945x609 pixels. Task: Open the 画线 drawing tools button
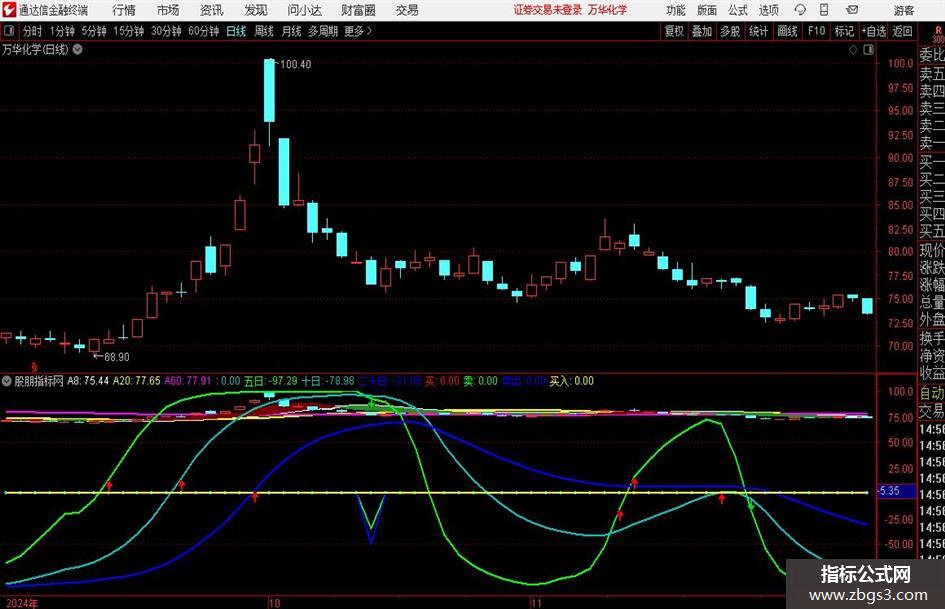coord(788,31)
